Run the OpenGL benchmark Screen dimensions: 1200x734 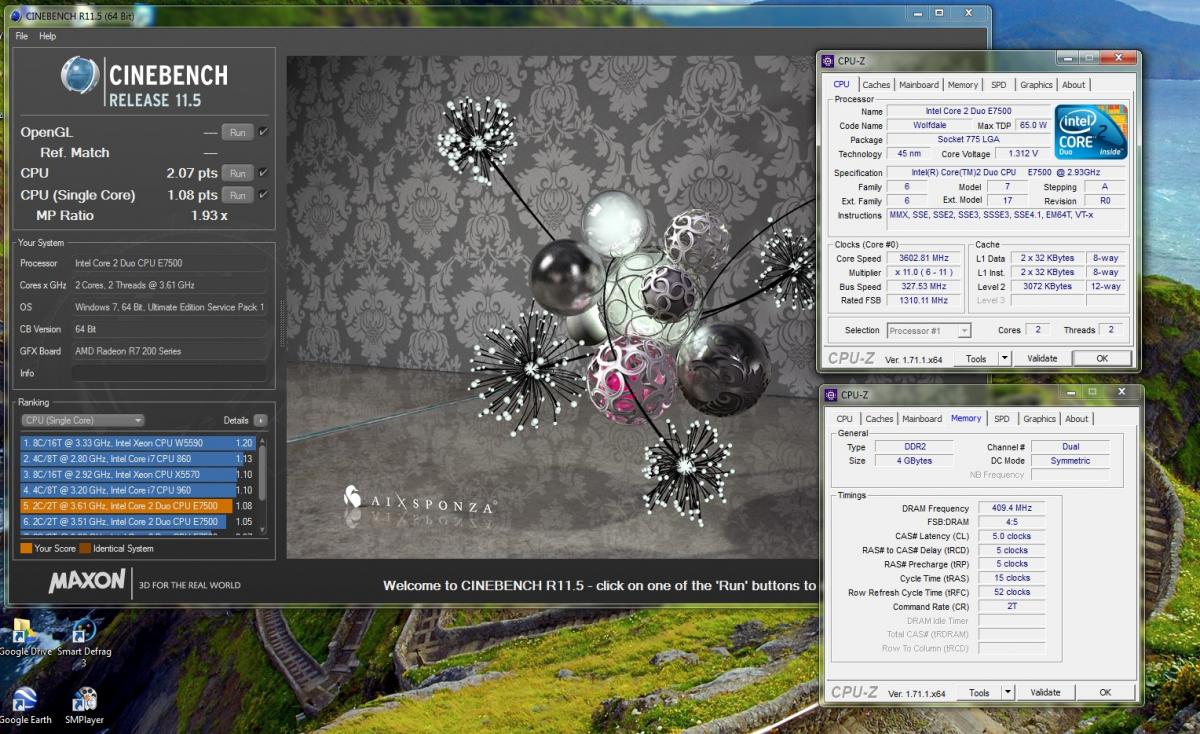tap(237, 132)
